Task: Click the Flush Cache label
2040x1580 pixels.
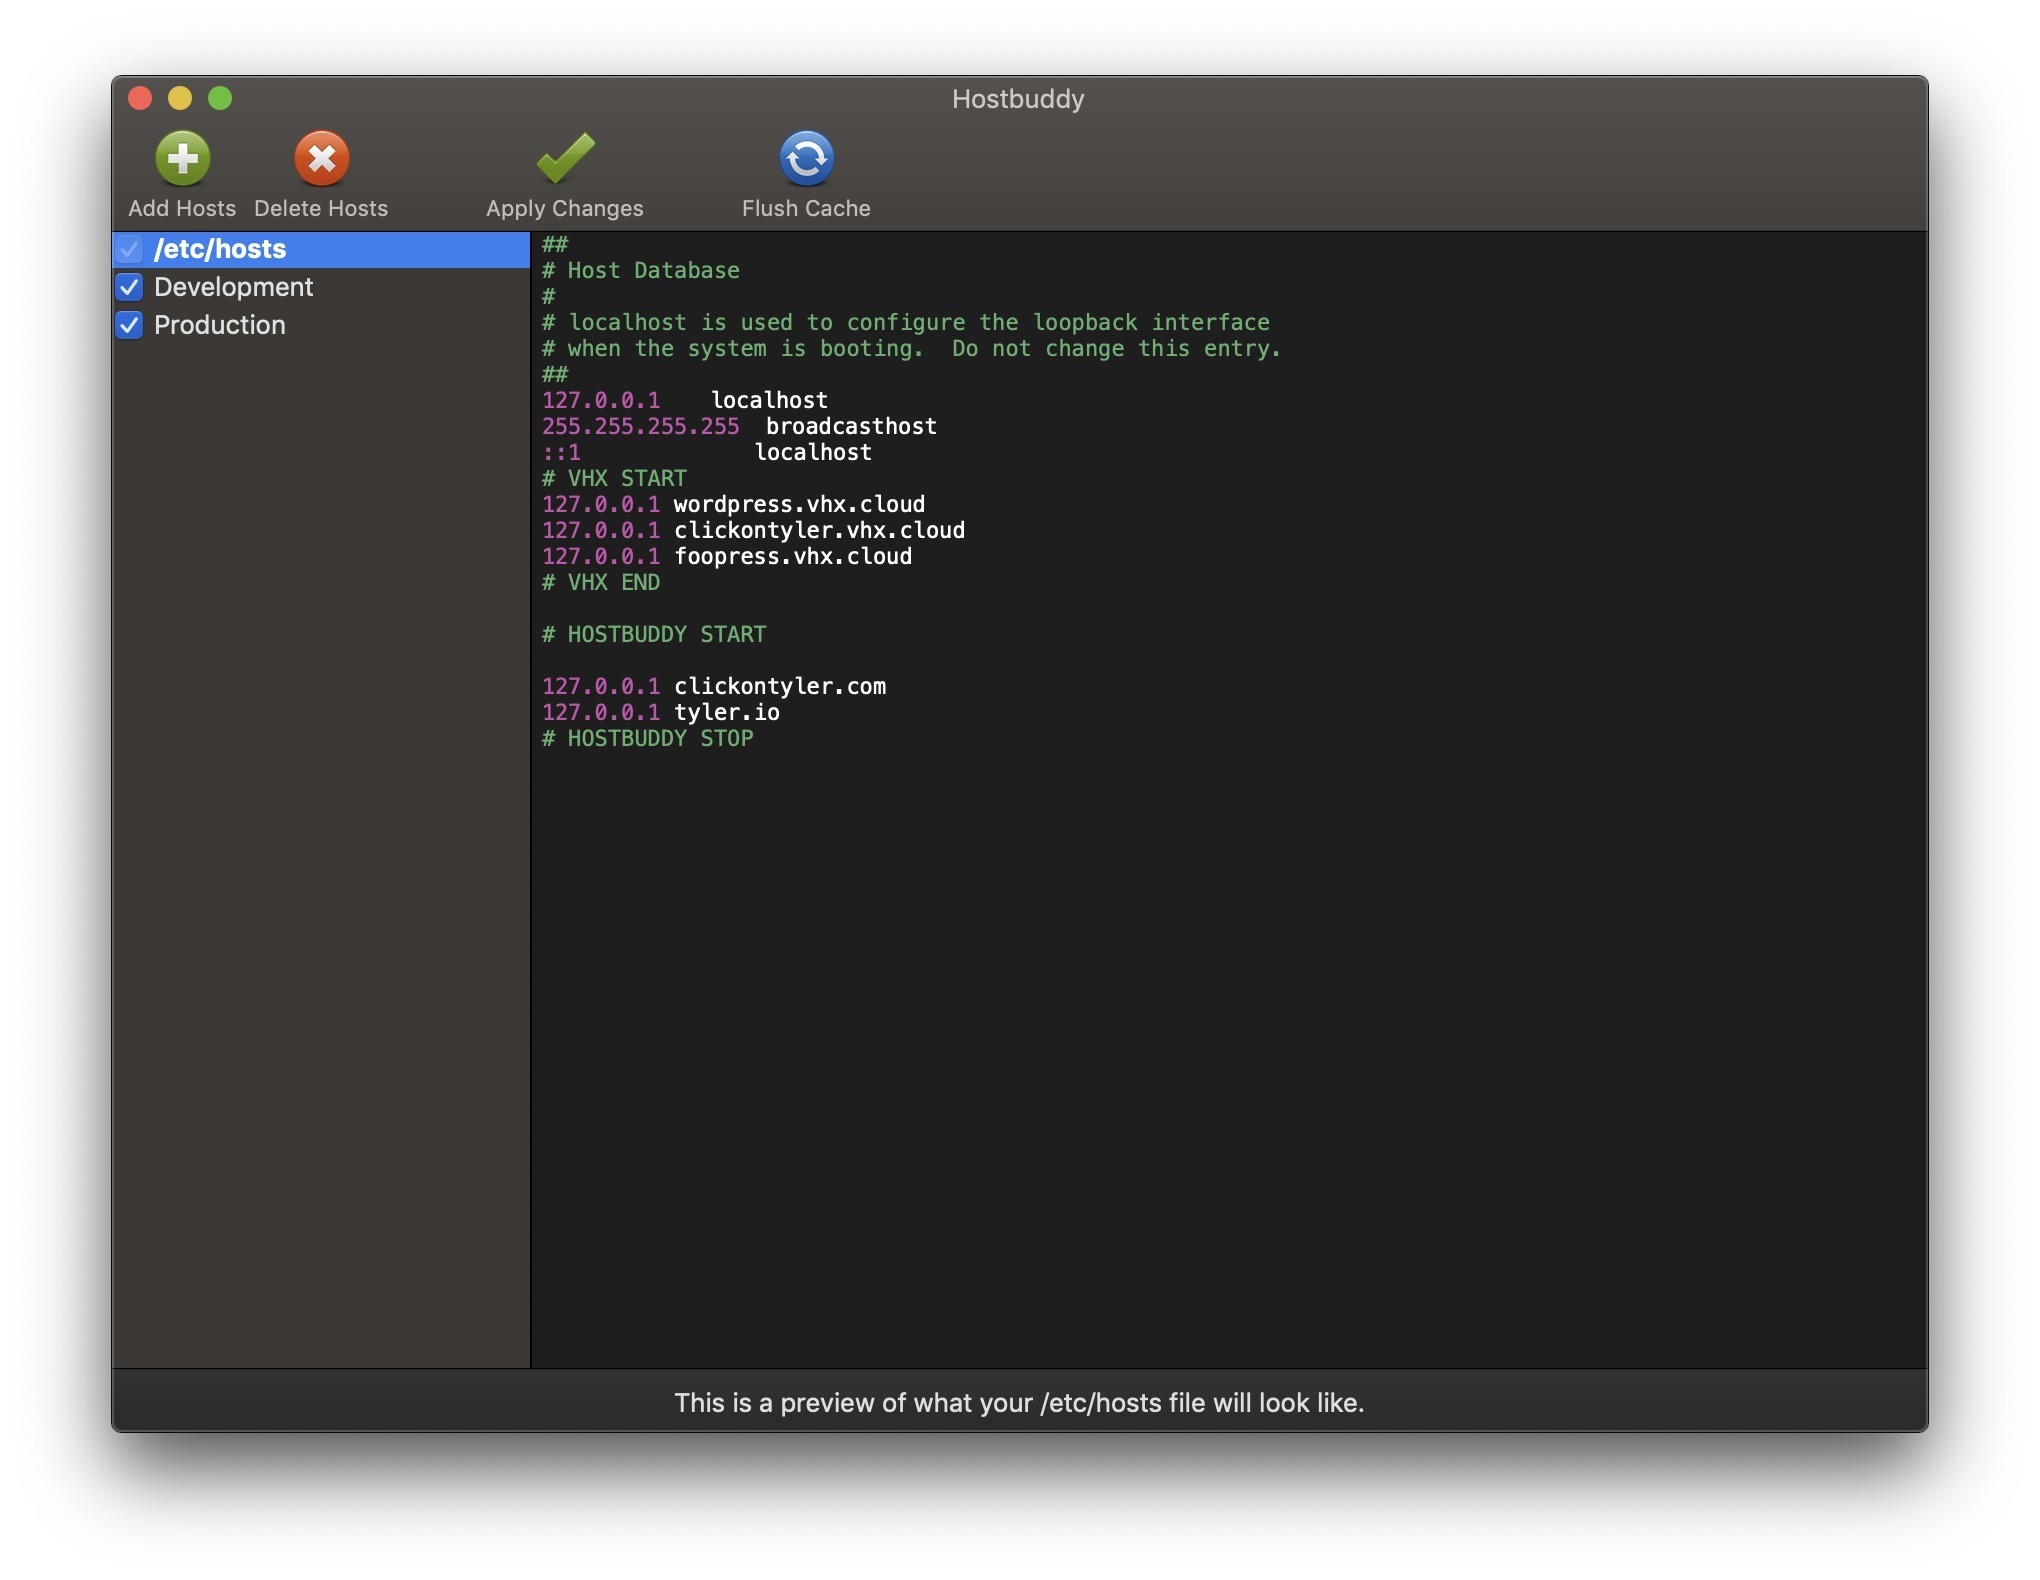Action: tap(806, 208)
